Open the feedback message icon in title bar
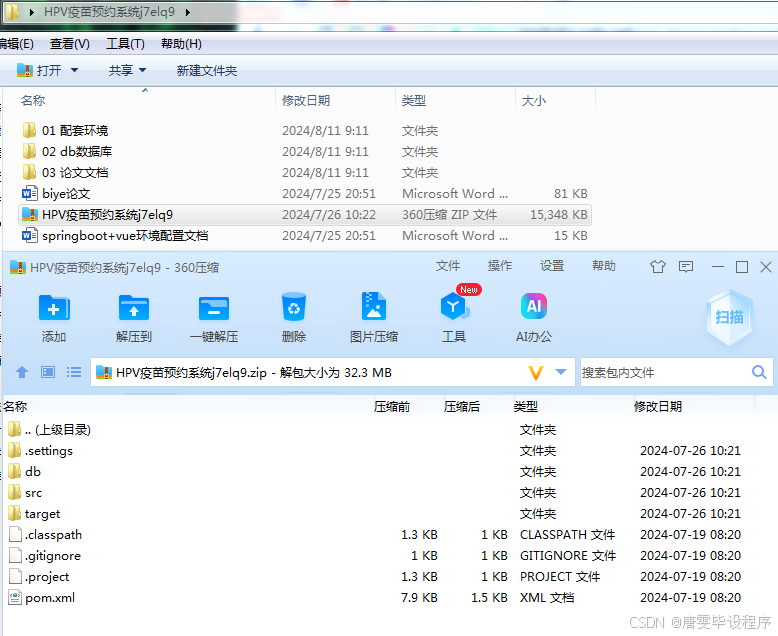The image size is (778, 636). click(686, 267)
